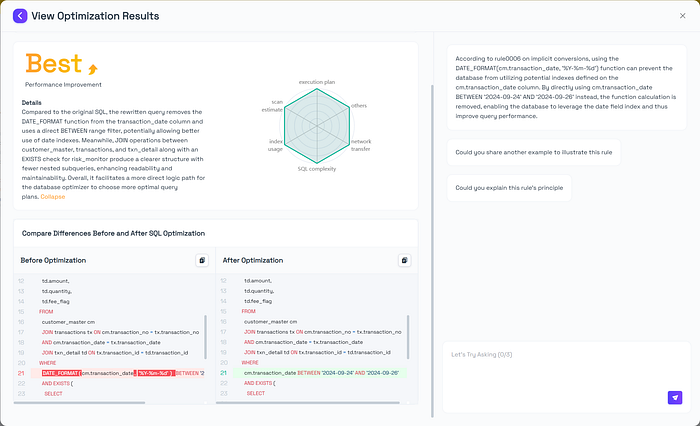This screenshot has height=426, width=700.
Task: Click the Performance Improvement label
Action: pos(63,85)
